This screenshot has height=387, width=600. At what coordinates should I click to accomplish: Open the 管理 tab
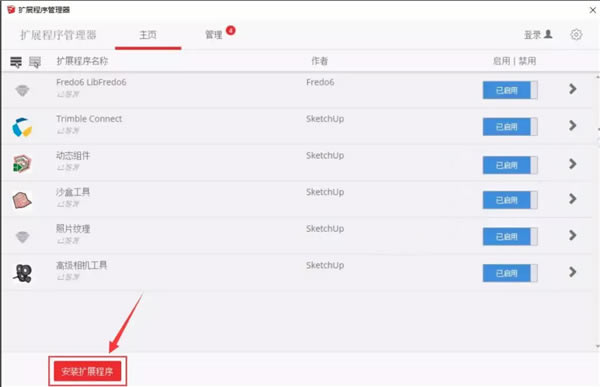214,35
